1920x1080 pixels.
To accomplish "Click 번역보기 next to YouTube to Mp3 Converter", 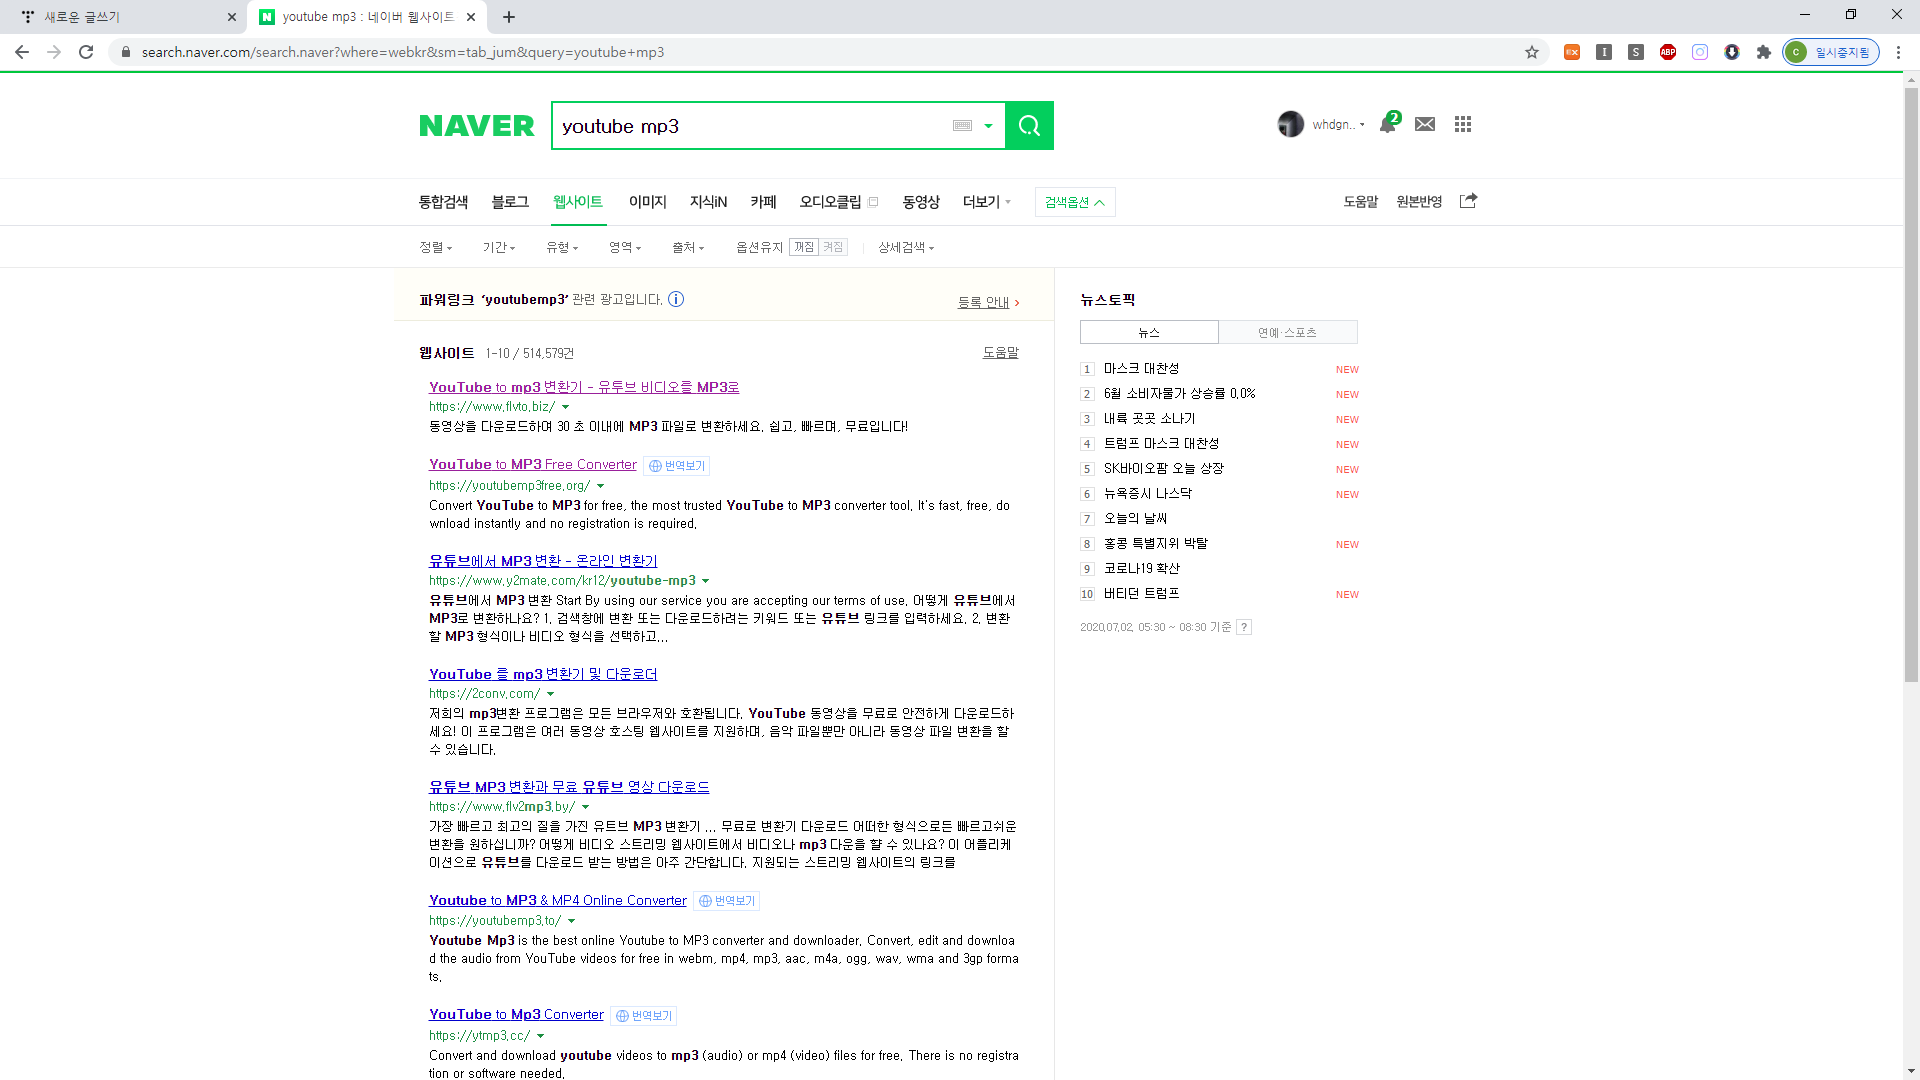I will (x=644, y=1016).
